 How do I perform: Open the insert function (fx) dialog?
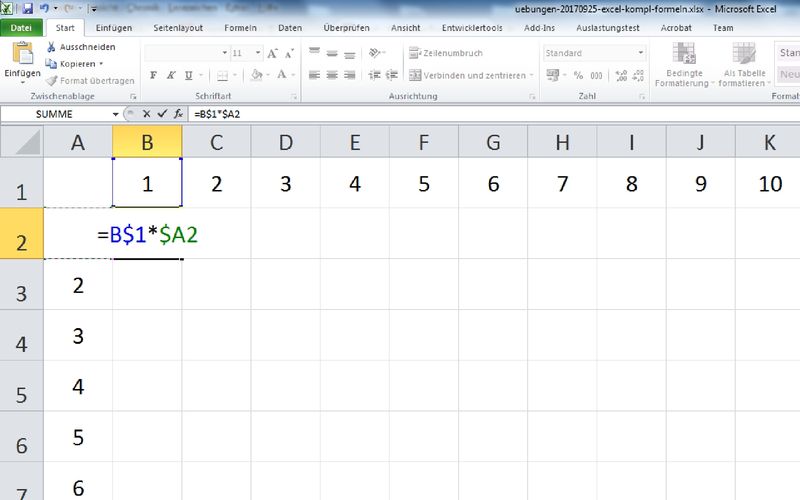click(x=178, y=114)
